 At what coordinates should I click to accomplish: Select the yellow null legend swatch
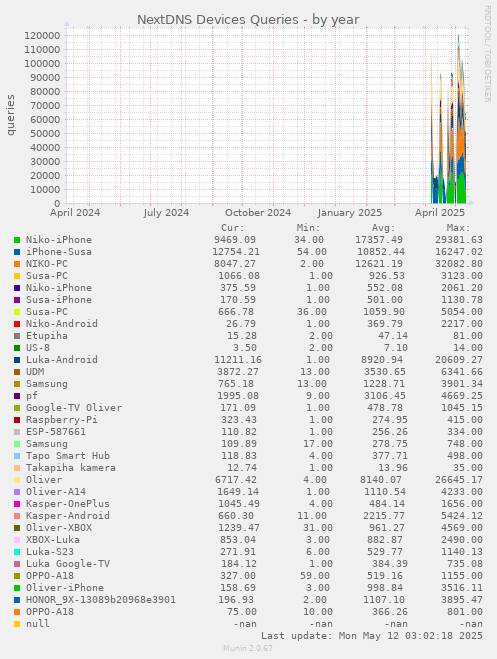coord(17,624)
